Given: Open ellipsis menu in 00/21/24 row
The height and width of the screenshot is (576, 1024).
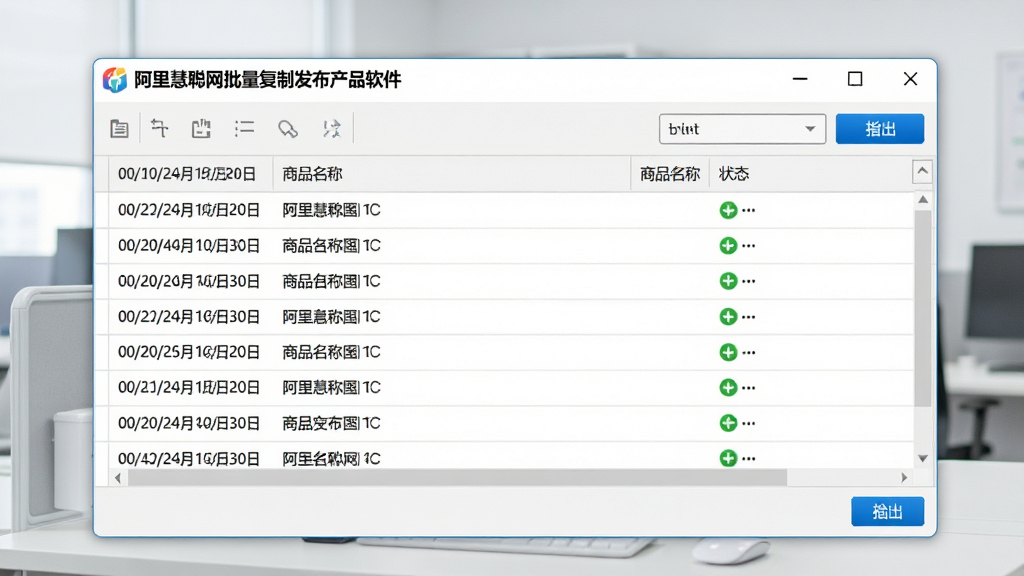Looking at the screenshot, I should (x=749, y=387).
